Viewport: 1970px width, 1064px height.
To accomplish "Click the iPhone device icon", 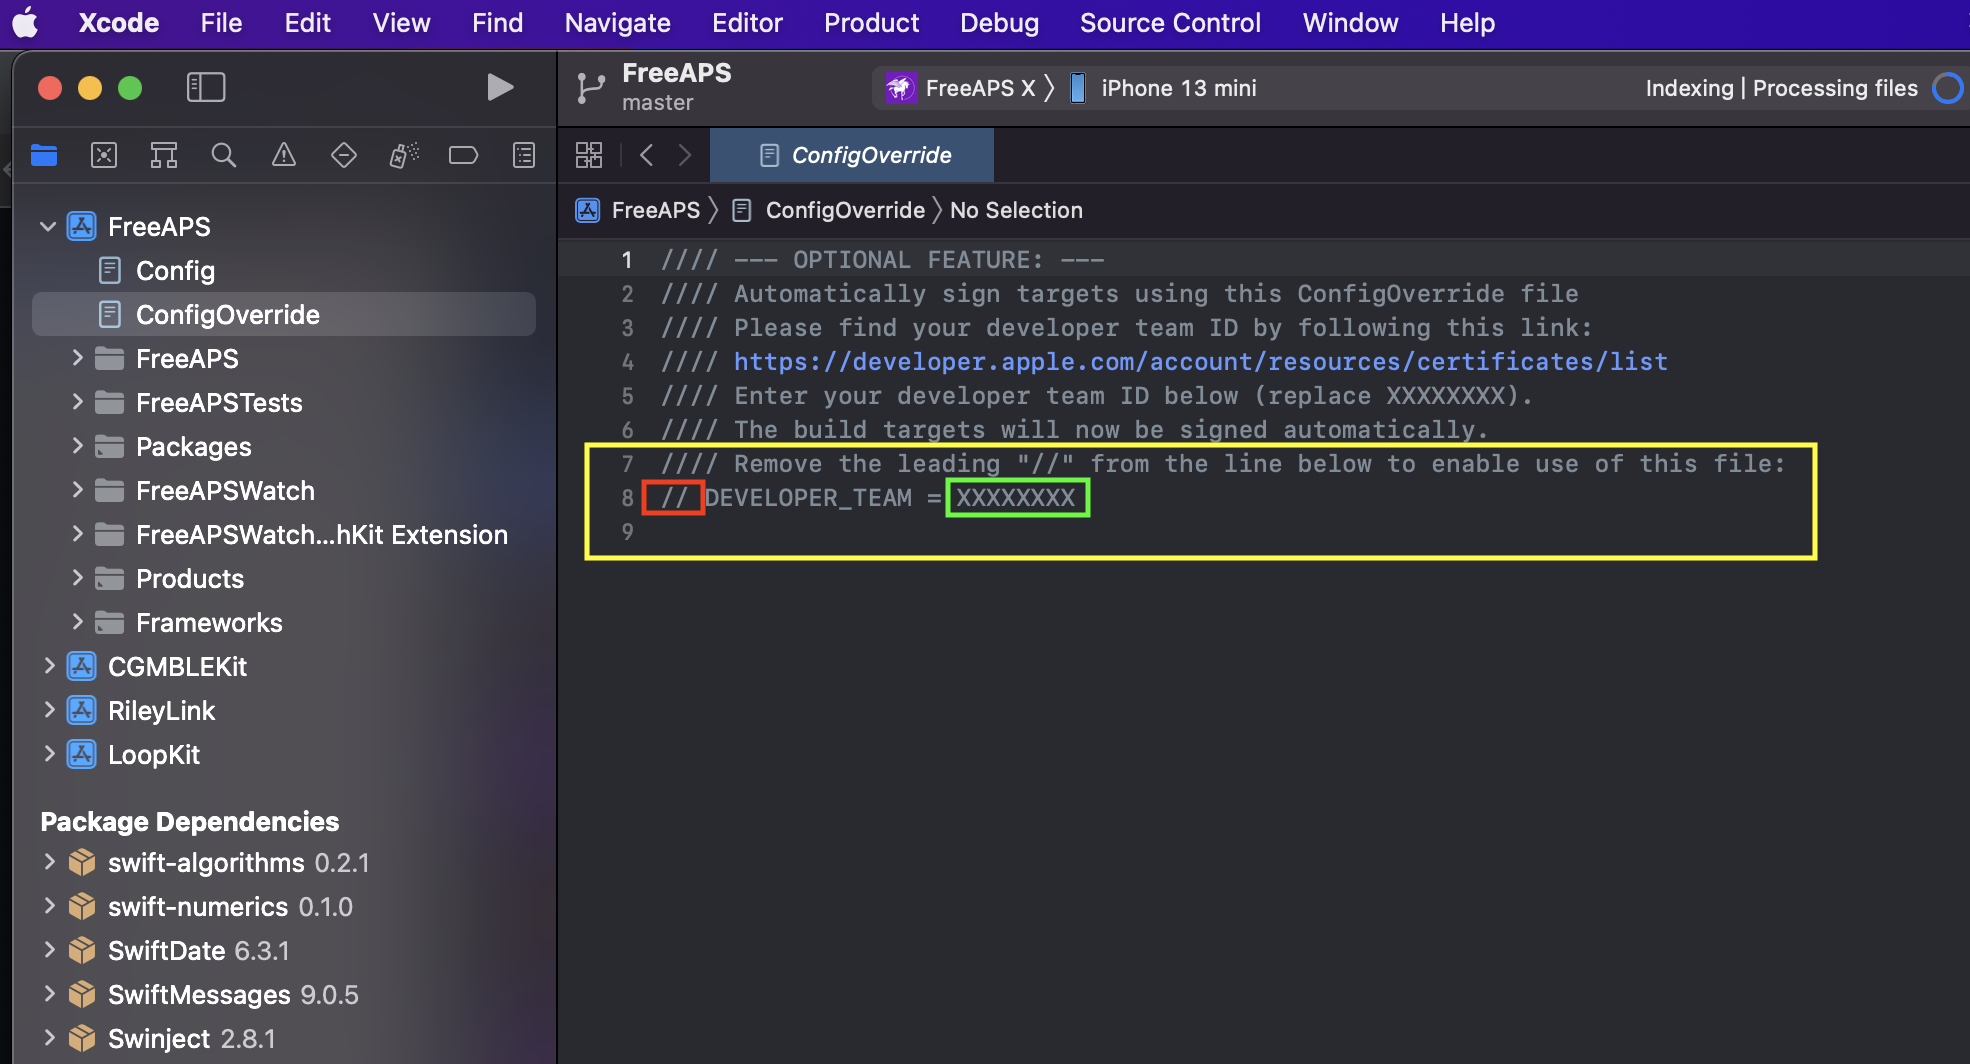I will point(1078,88).
